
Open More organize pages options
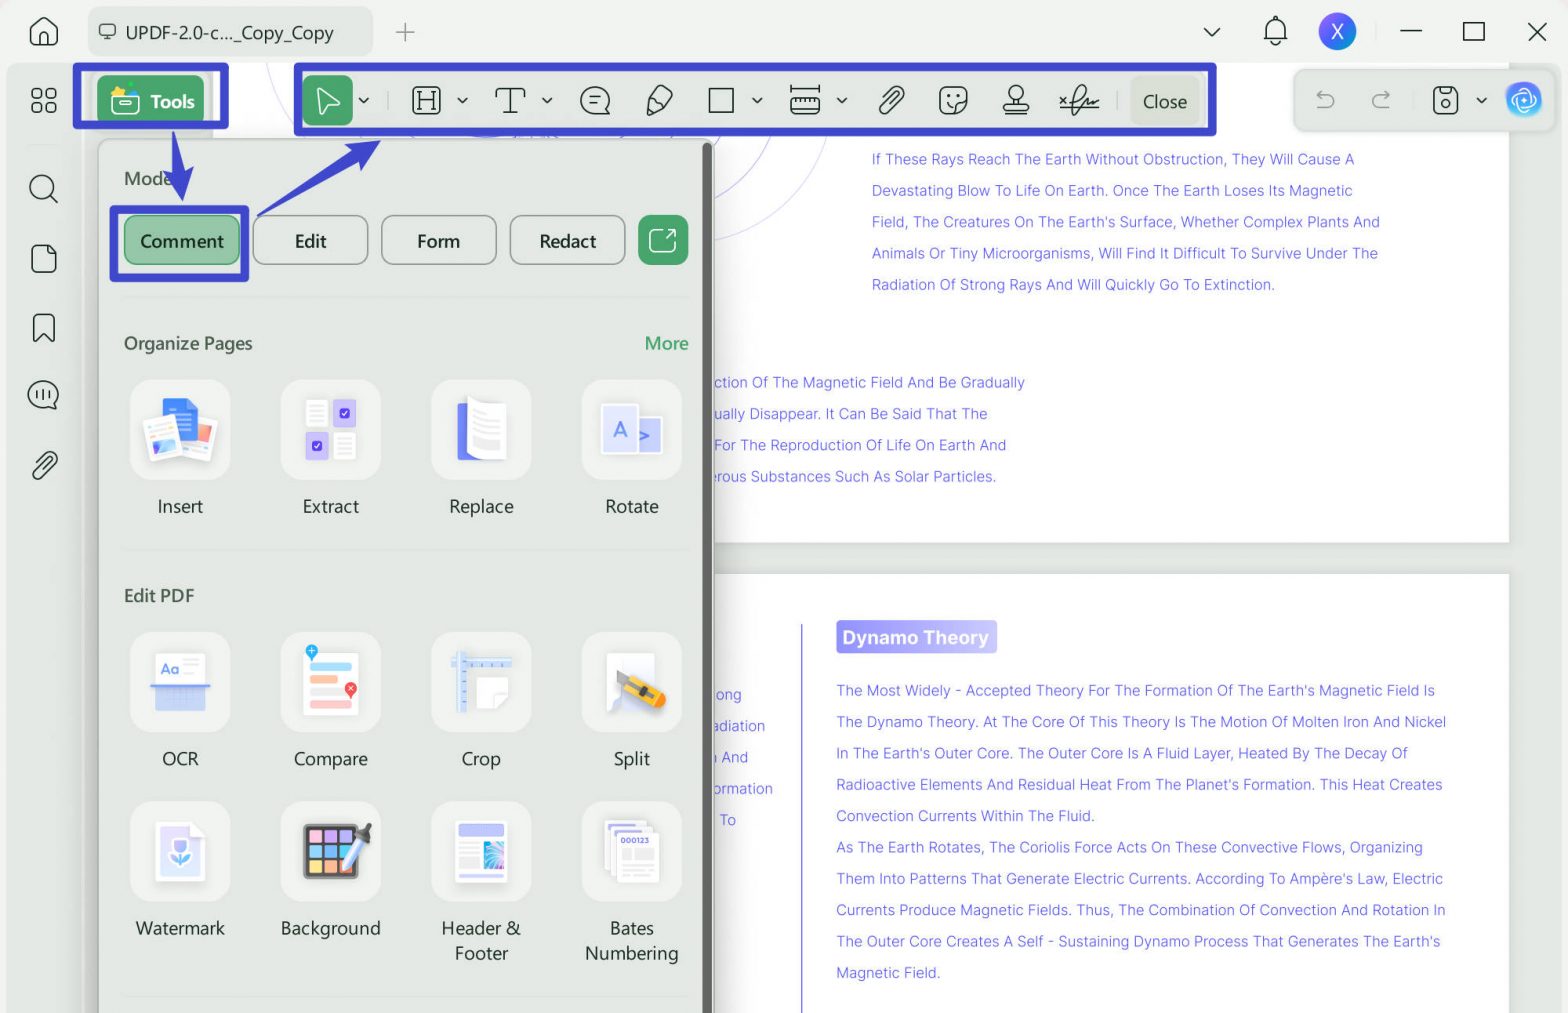coord(666,343)
